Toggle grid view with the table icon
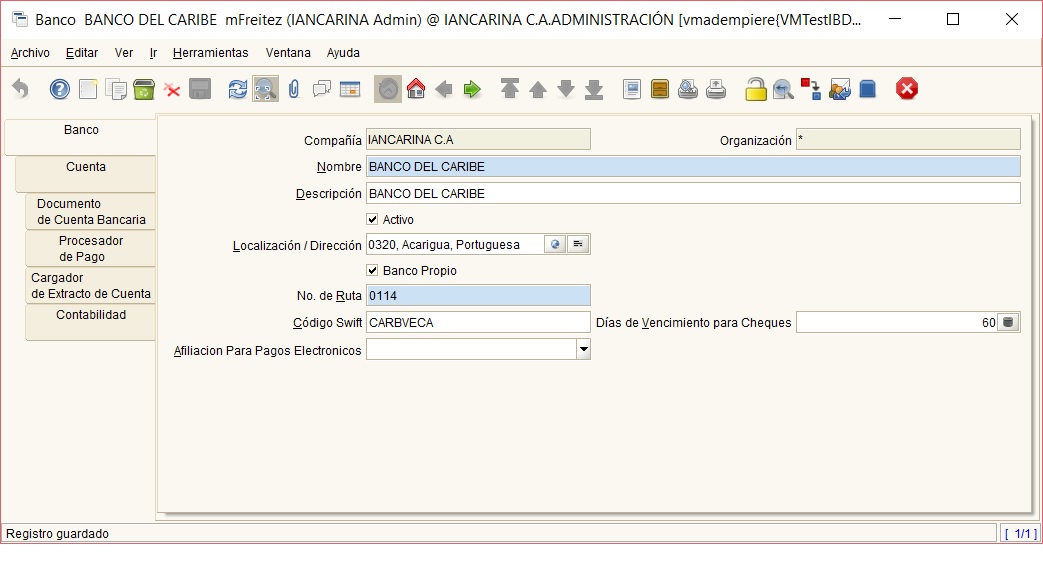 350,88
